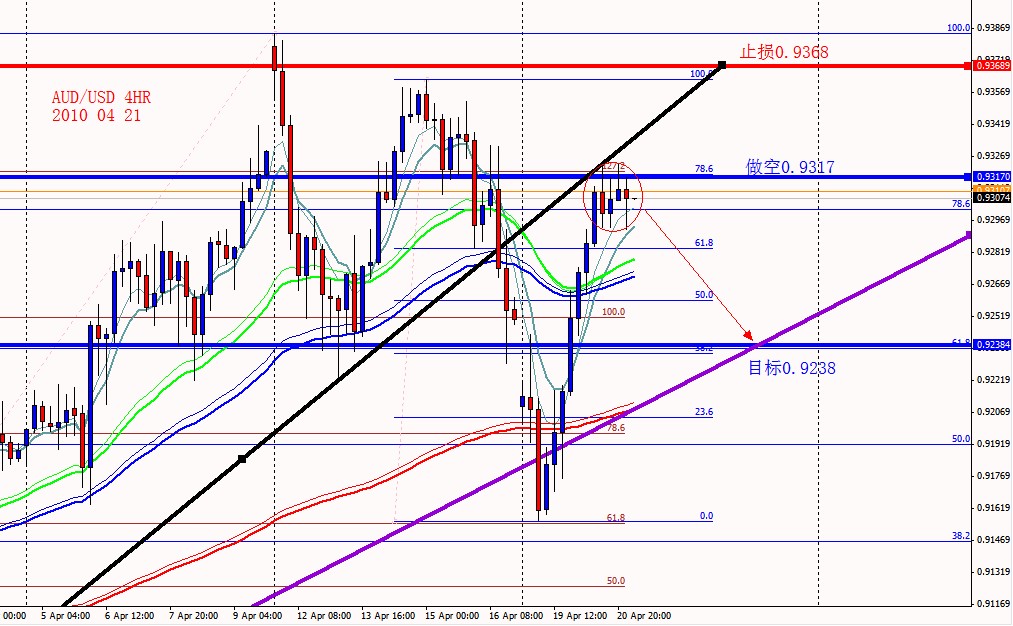Select the 12 Apr 08:00 time label
Screen dimensions: 1013x626
pos(324,616)
